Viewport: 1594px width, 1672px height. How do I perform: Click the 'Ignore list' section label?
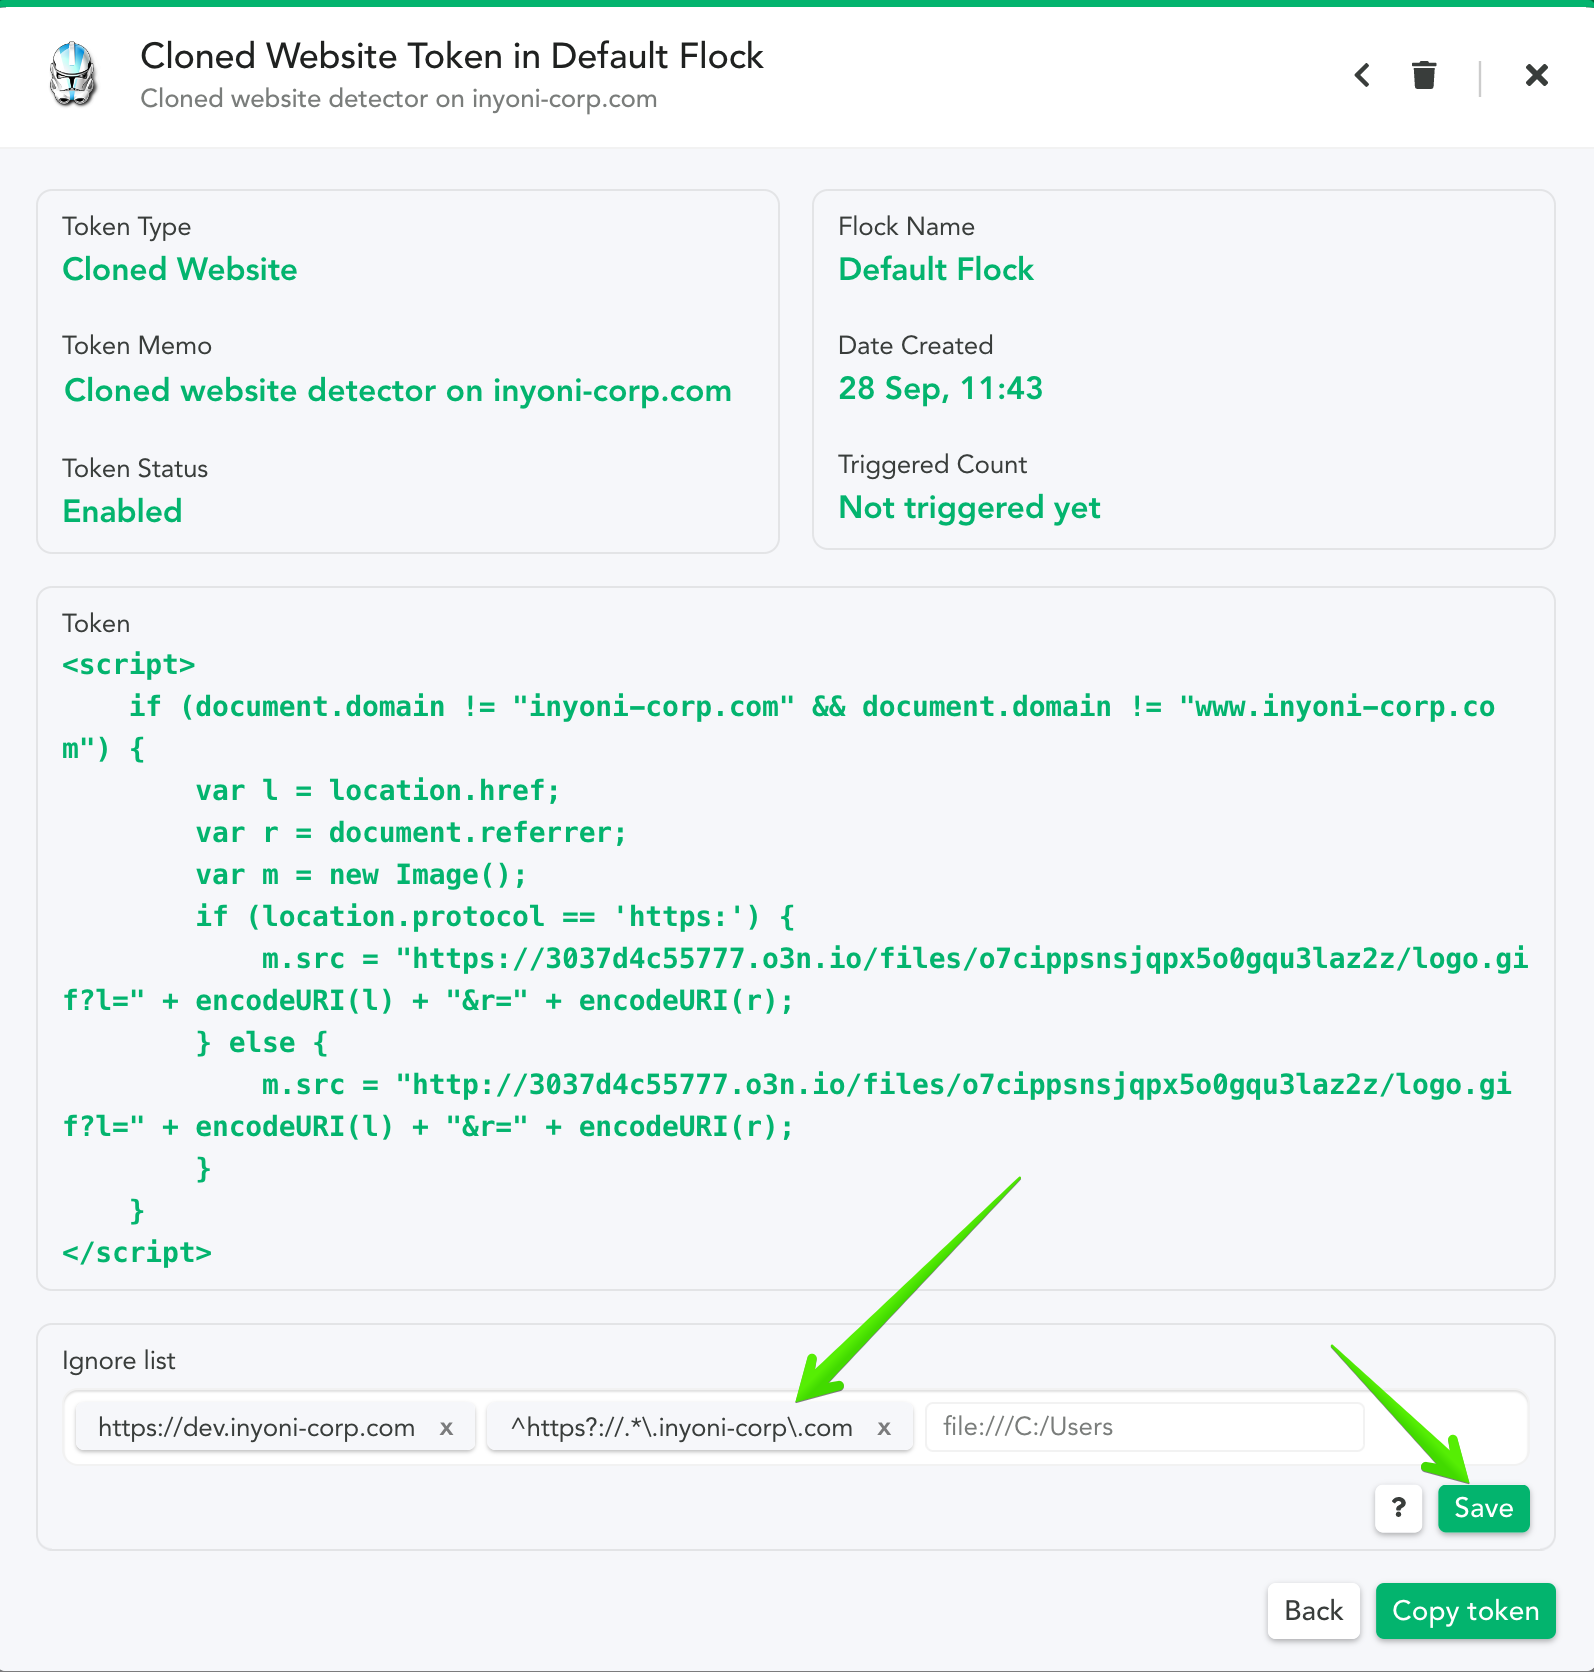(x=118, y=1361)
